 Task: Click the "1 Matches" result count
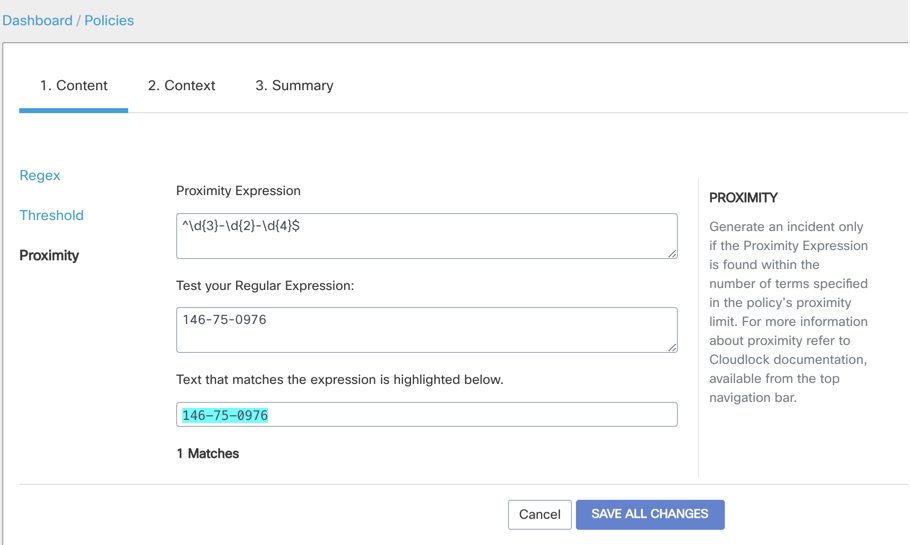click(x=208, y=453)
